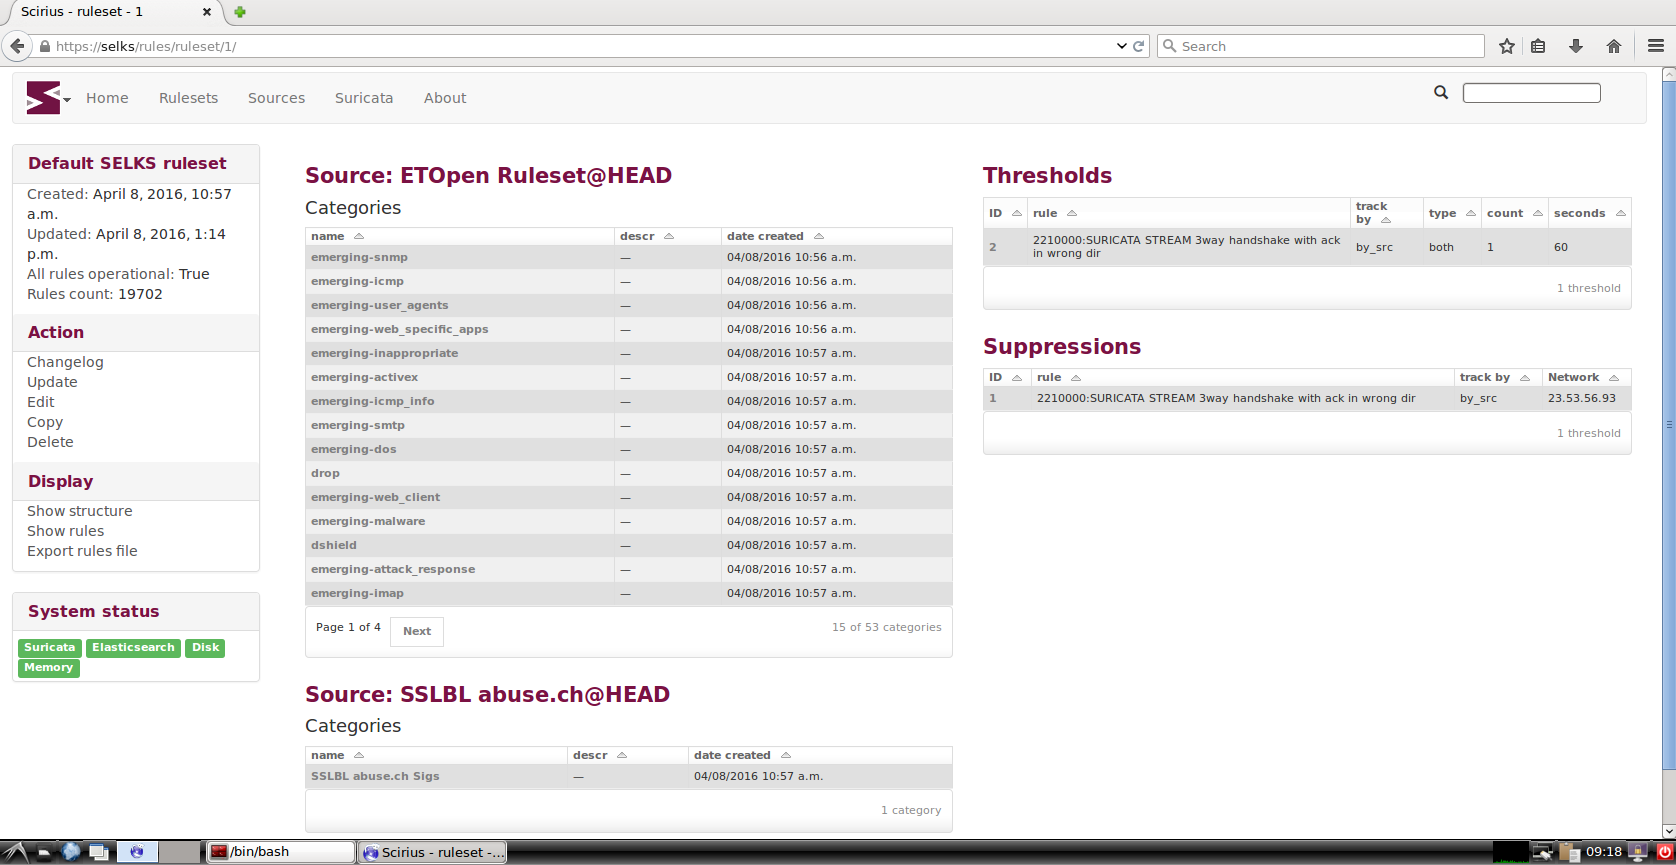
Task: Open the Suricata navigation item
Action: (x=364, y=98)
